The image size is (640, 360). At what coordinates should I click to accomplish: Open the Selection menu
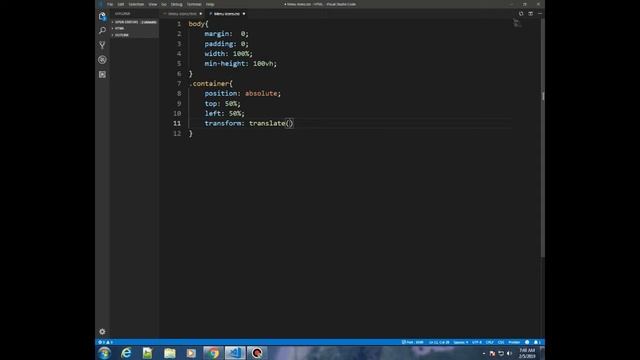(136, 4)
